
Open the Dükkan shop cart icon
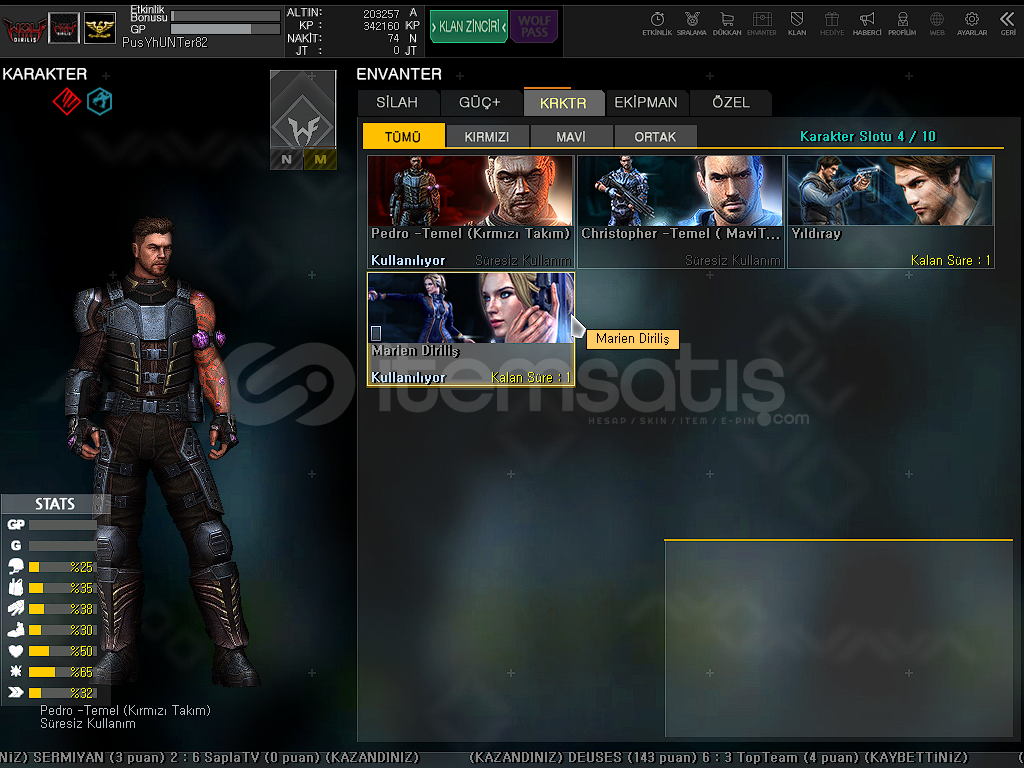(x=727, y=23)
